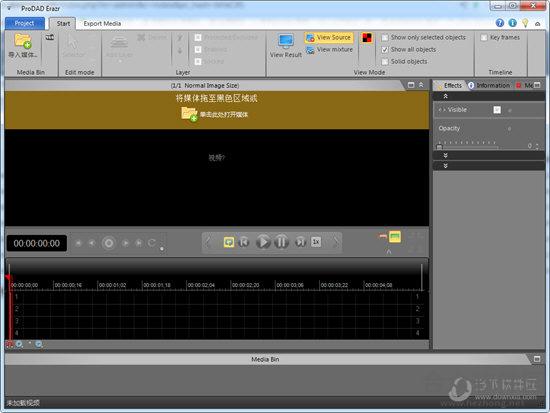Image resolution: width=550 pixels, height=413 pixels.
Task: Click the rotate loop icon left of playback
Action: click(x=152, y=242)
